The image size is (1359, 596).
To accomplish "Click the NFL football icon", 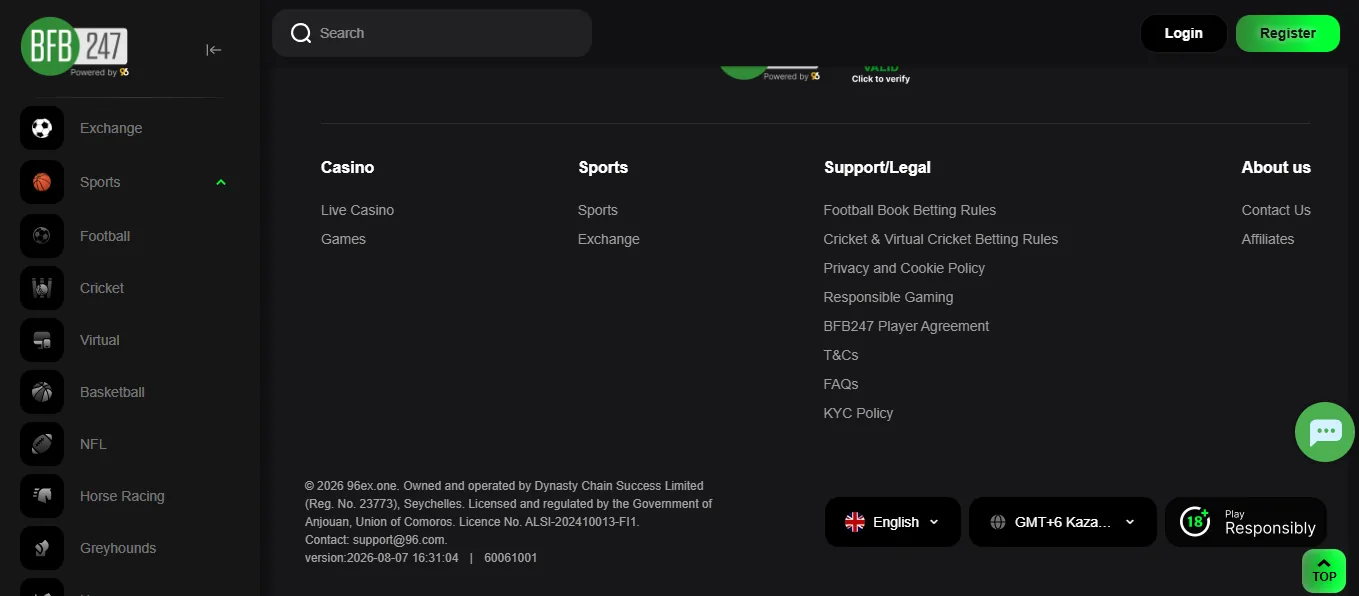I will (x=42, y=444).
